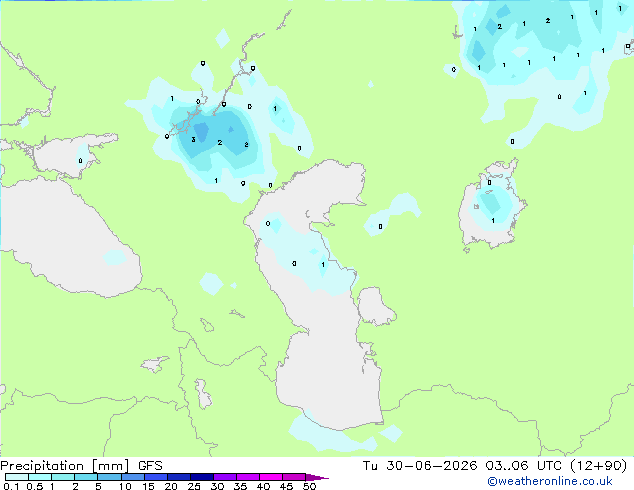Click the '35' legend label
This screenshot has height=490, width=634.
[x=240, y=486]
